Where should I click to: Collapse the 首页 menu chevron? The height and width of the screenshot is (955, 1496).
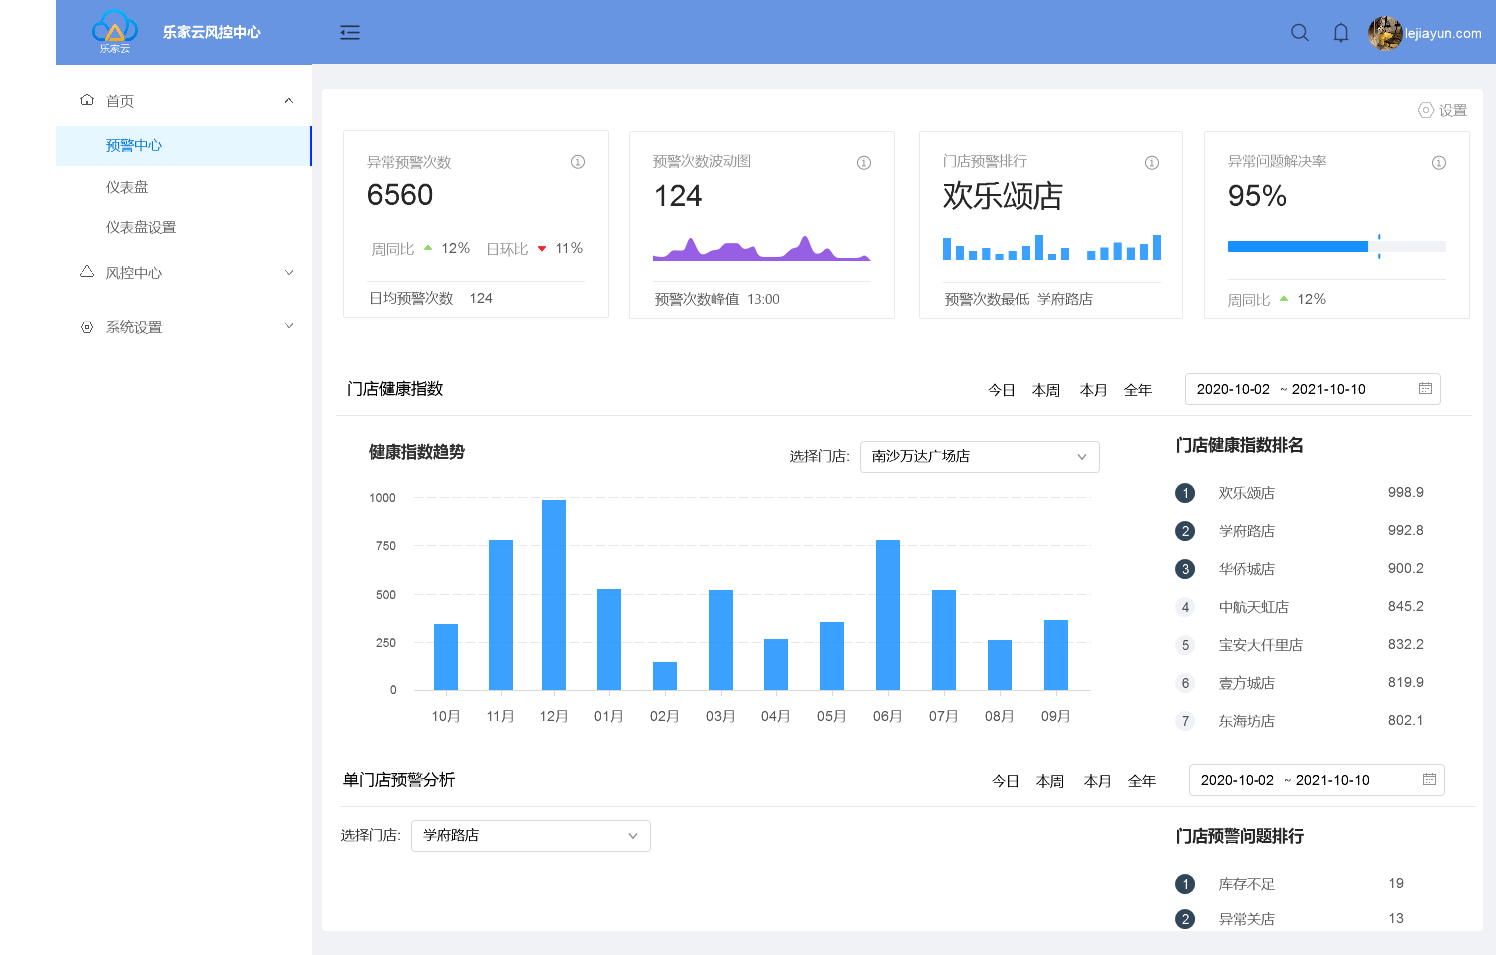click(289, 100)
